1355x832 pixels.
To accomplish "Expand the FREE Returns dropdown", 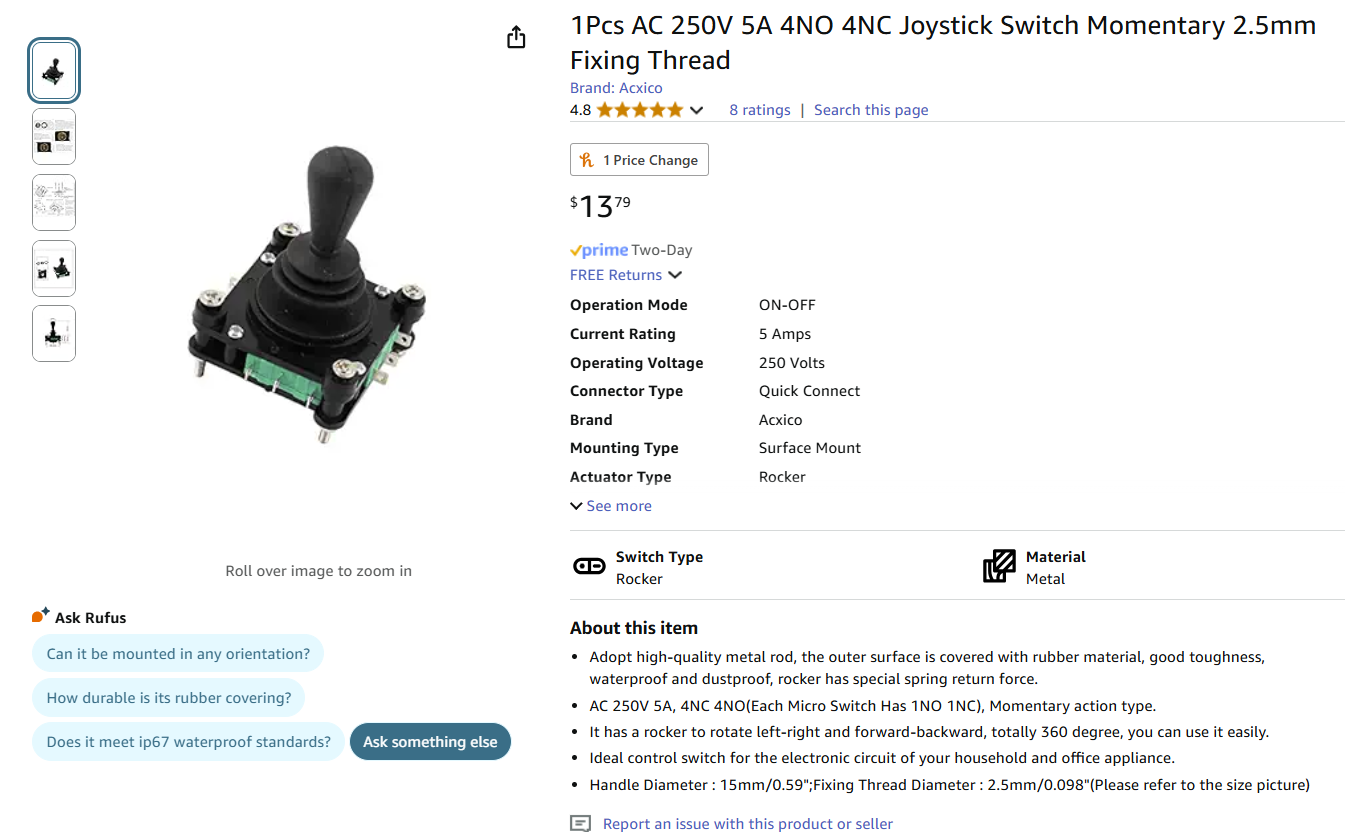I will click(x=675, y=275).
